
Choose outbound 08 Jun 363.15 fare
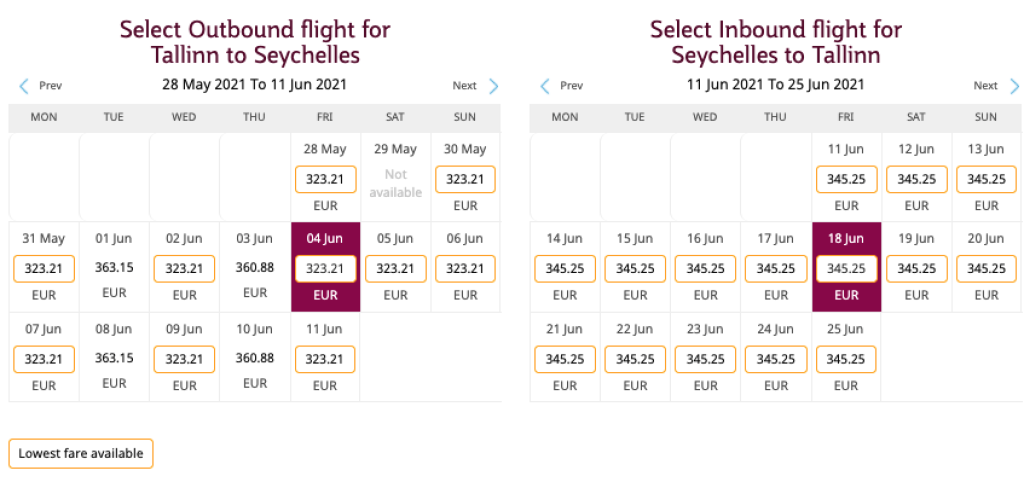click(x=114, y=358)
